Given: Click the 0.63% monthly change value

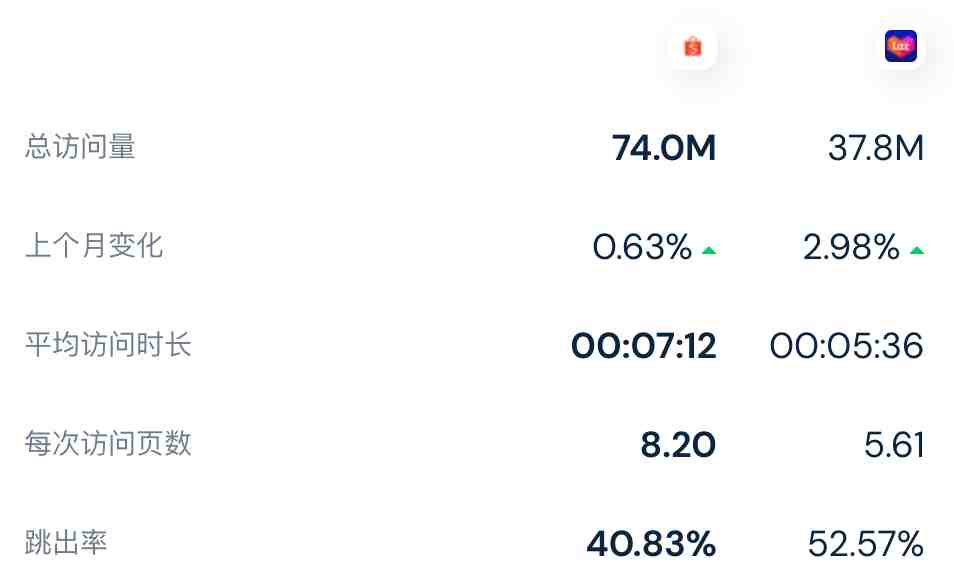Looking at the screenshot, I should click(x=642, y=247).
